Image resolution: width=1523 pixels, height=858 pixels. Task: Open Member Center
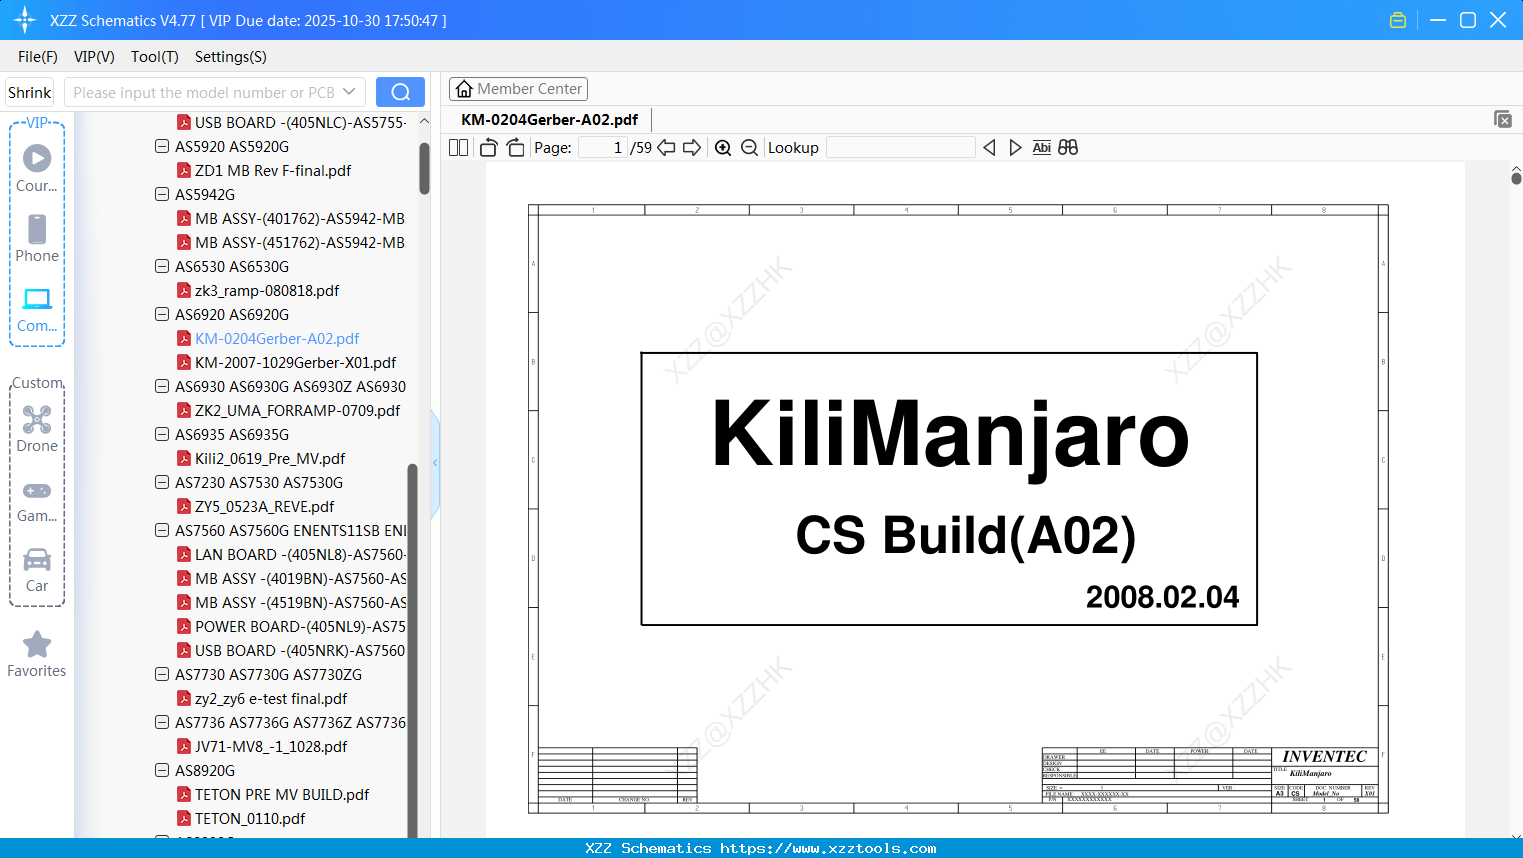point(518,89)
